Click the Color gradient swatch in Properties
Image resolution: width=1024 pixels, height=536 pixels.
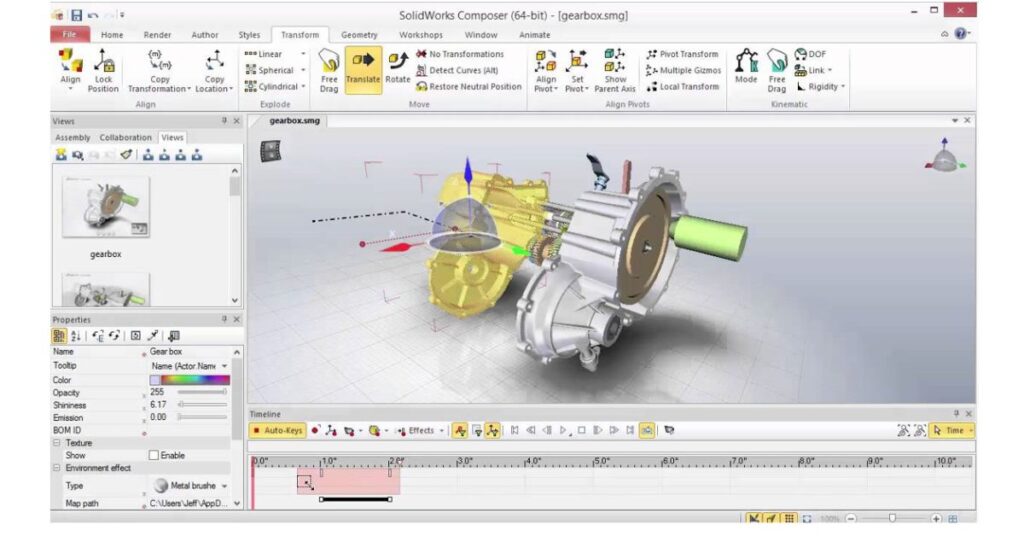click(x=195, y=380)
